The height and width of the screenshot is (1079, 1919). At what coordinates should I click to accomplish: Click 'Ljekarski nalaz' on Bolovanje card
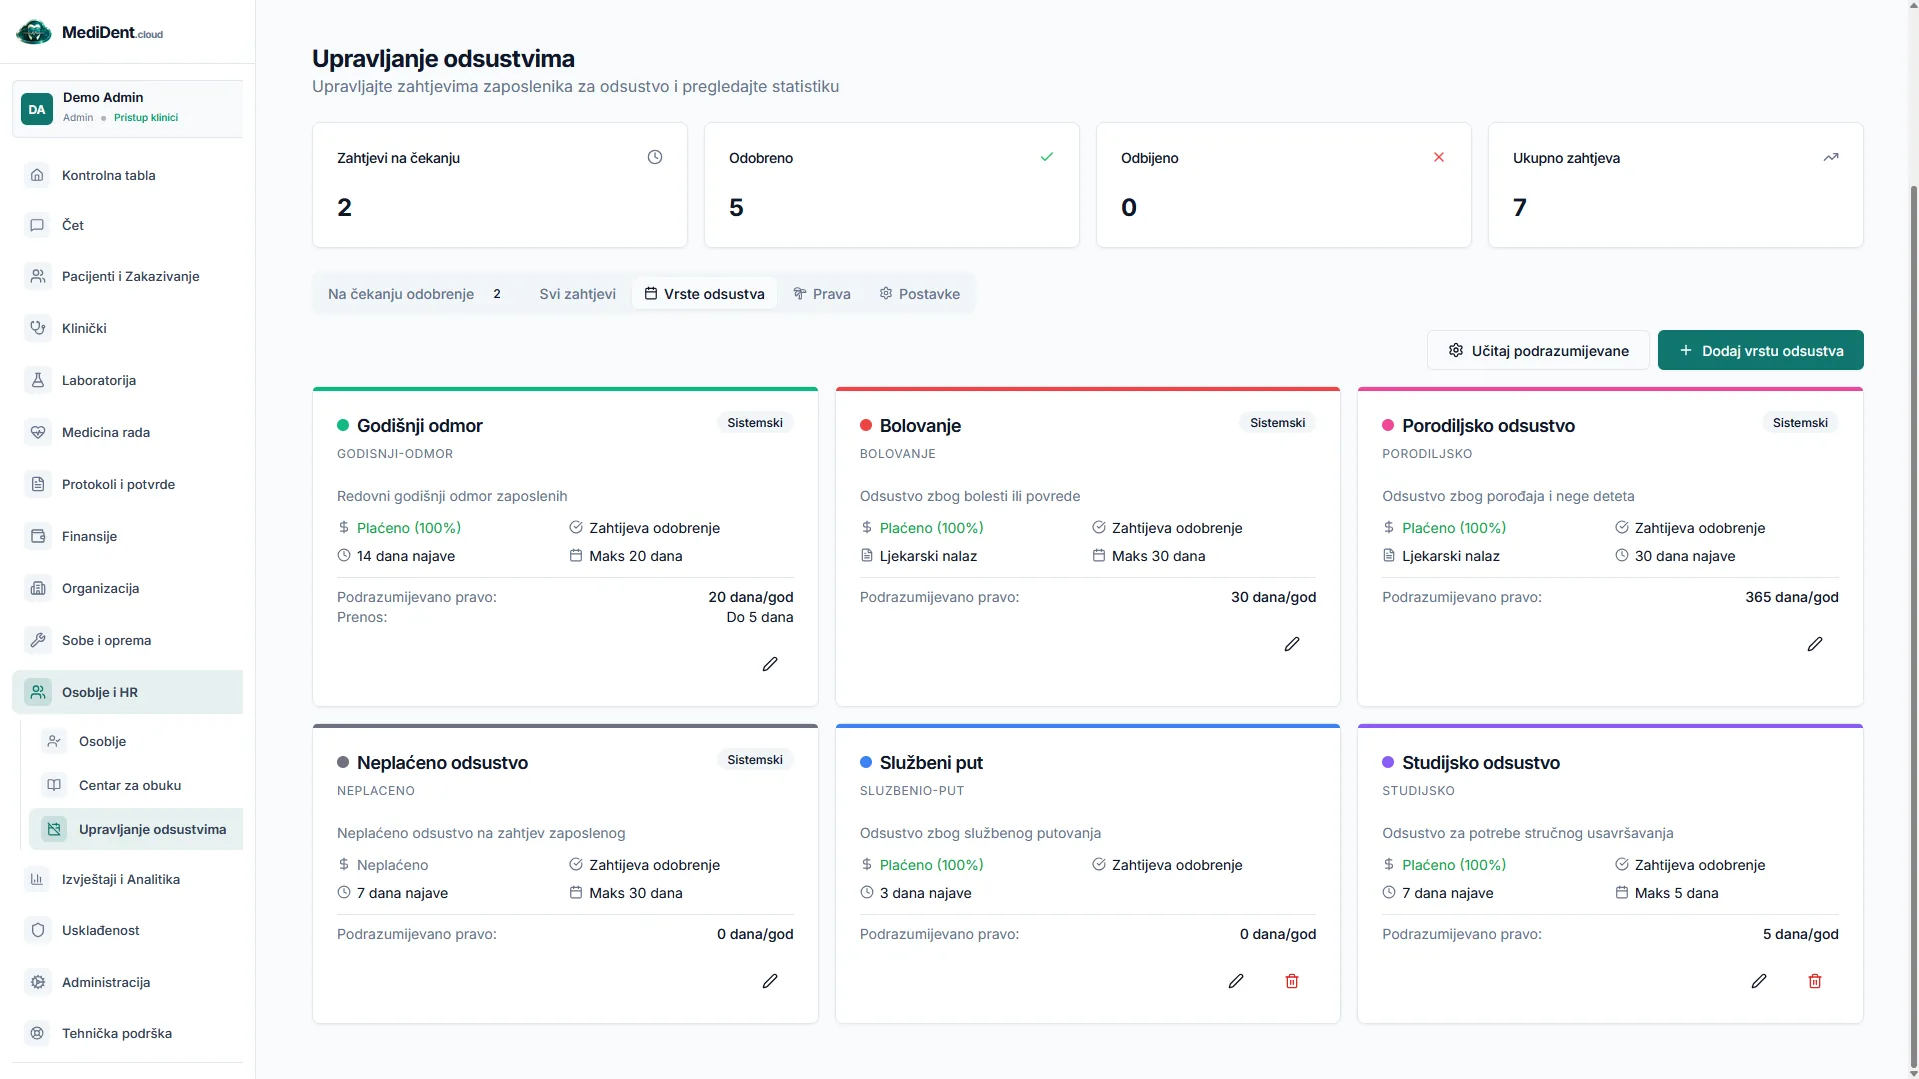(928, 556)
